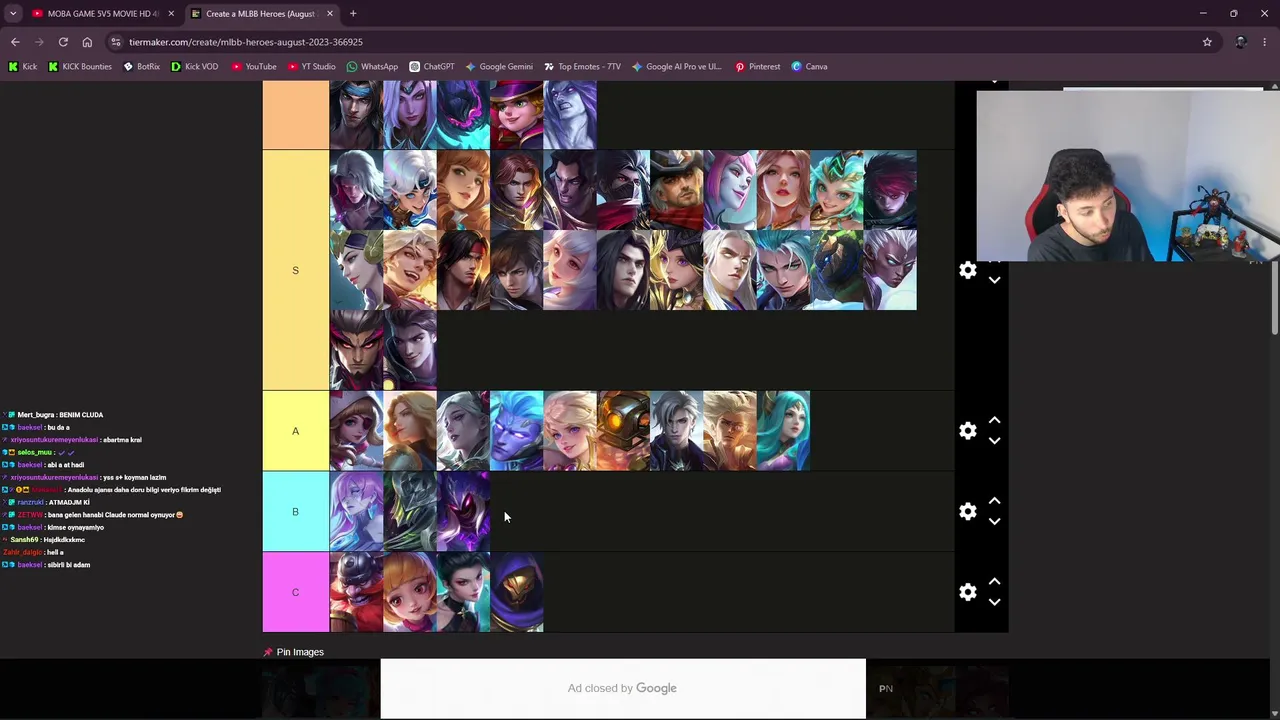Open the Google Gemini bookmark
Screen dimensions: 1280x720
point(499,67)
